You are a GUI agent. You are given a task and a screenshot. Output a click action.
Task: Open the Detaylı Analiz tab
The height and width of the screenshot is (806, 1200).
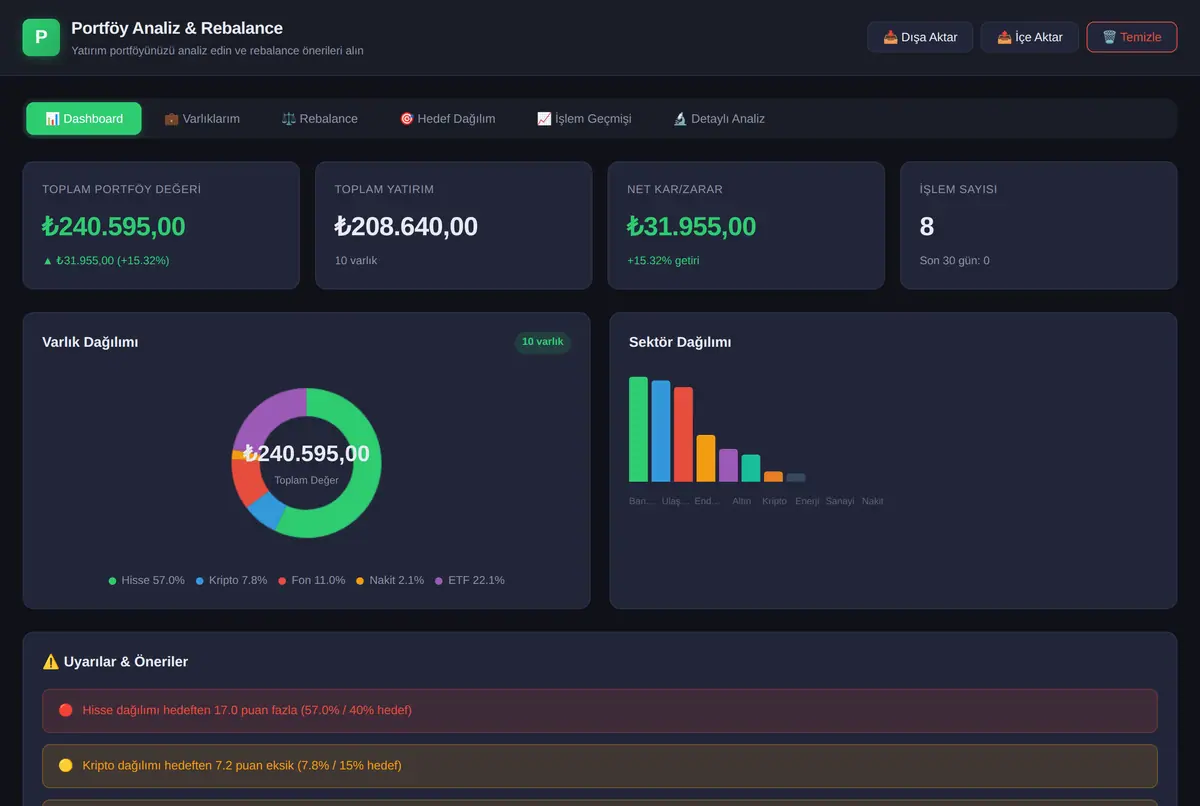point(719,118)
